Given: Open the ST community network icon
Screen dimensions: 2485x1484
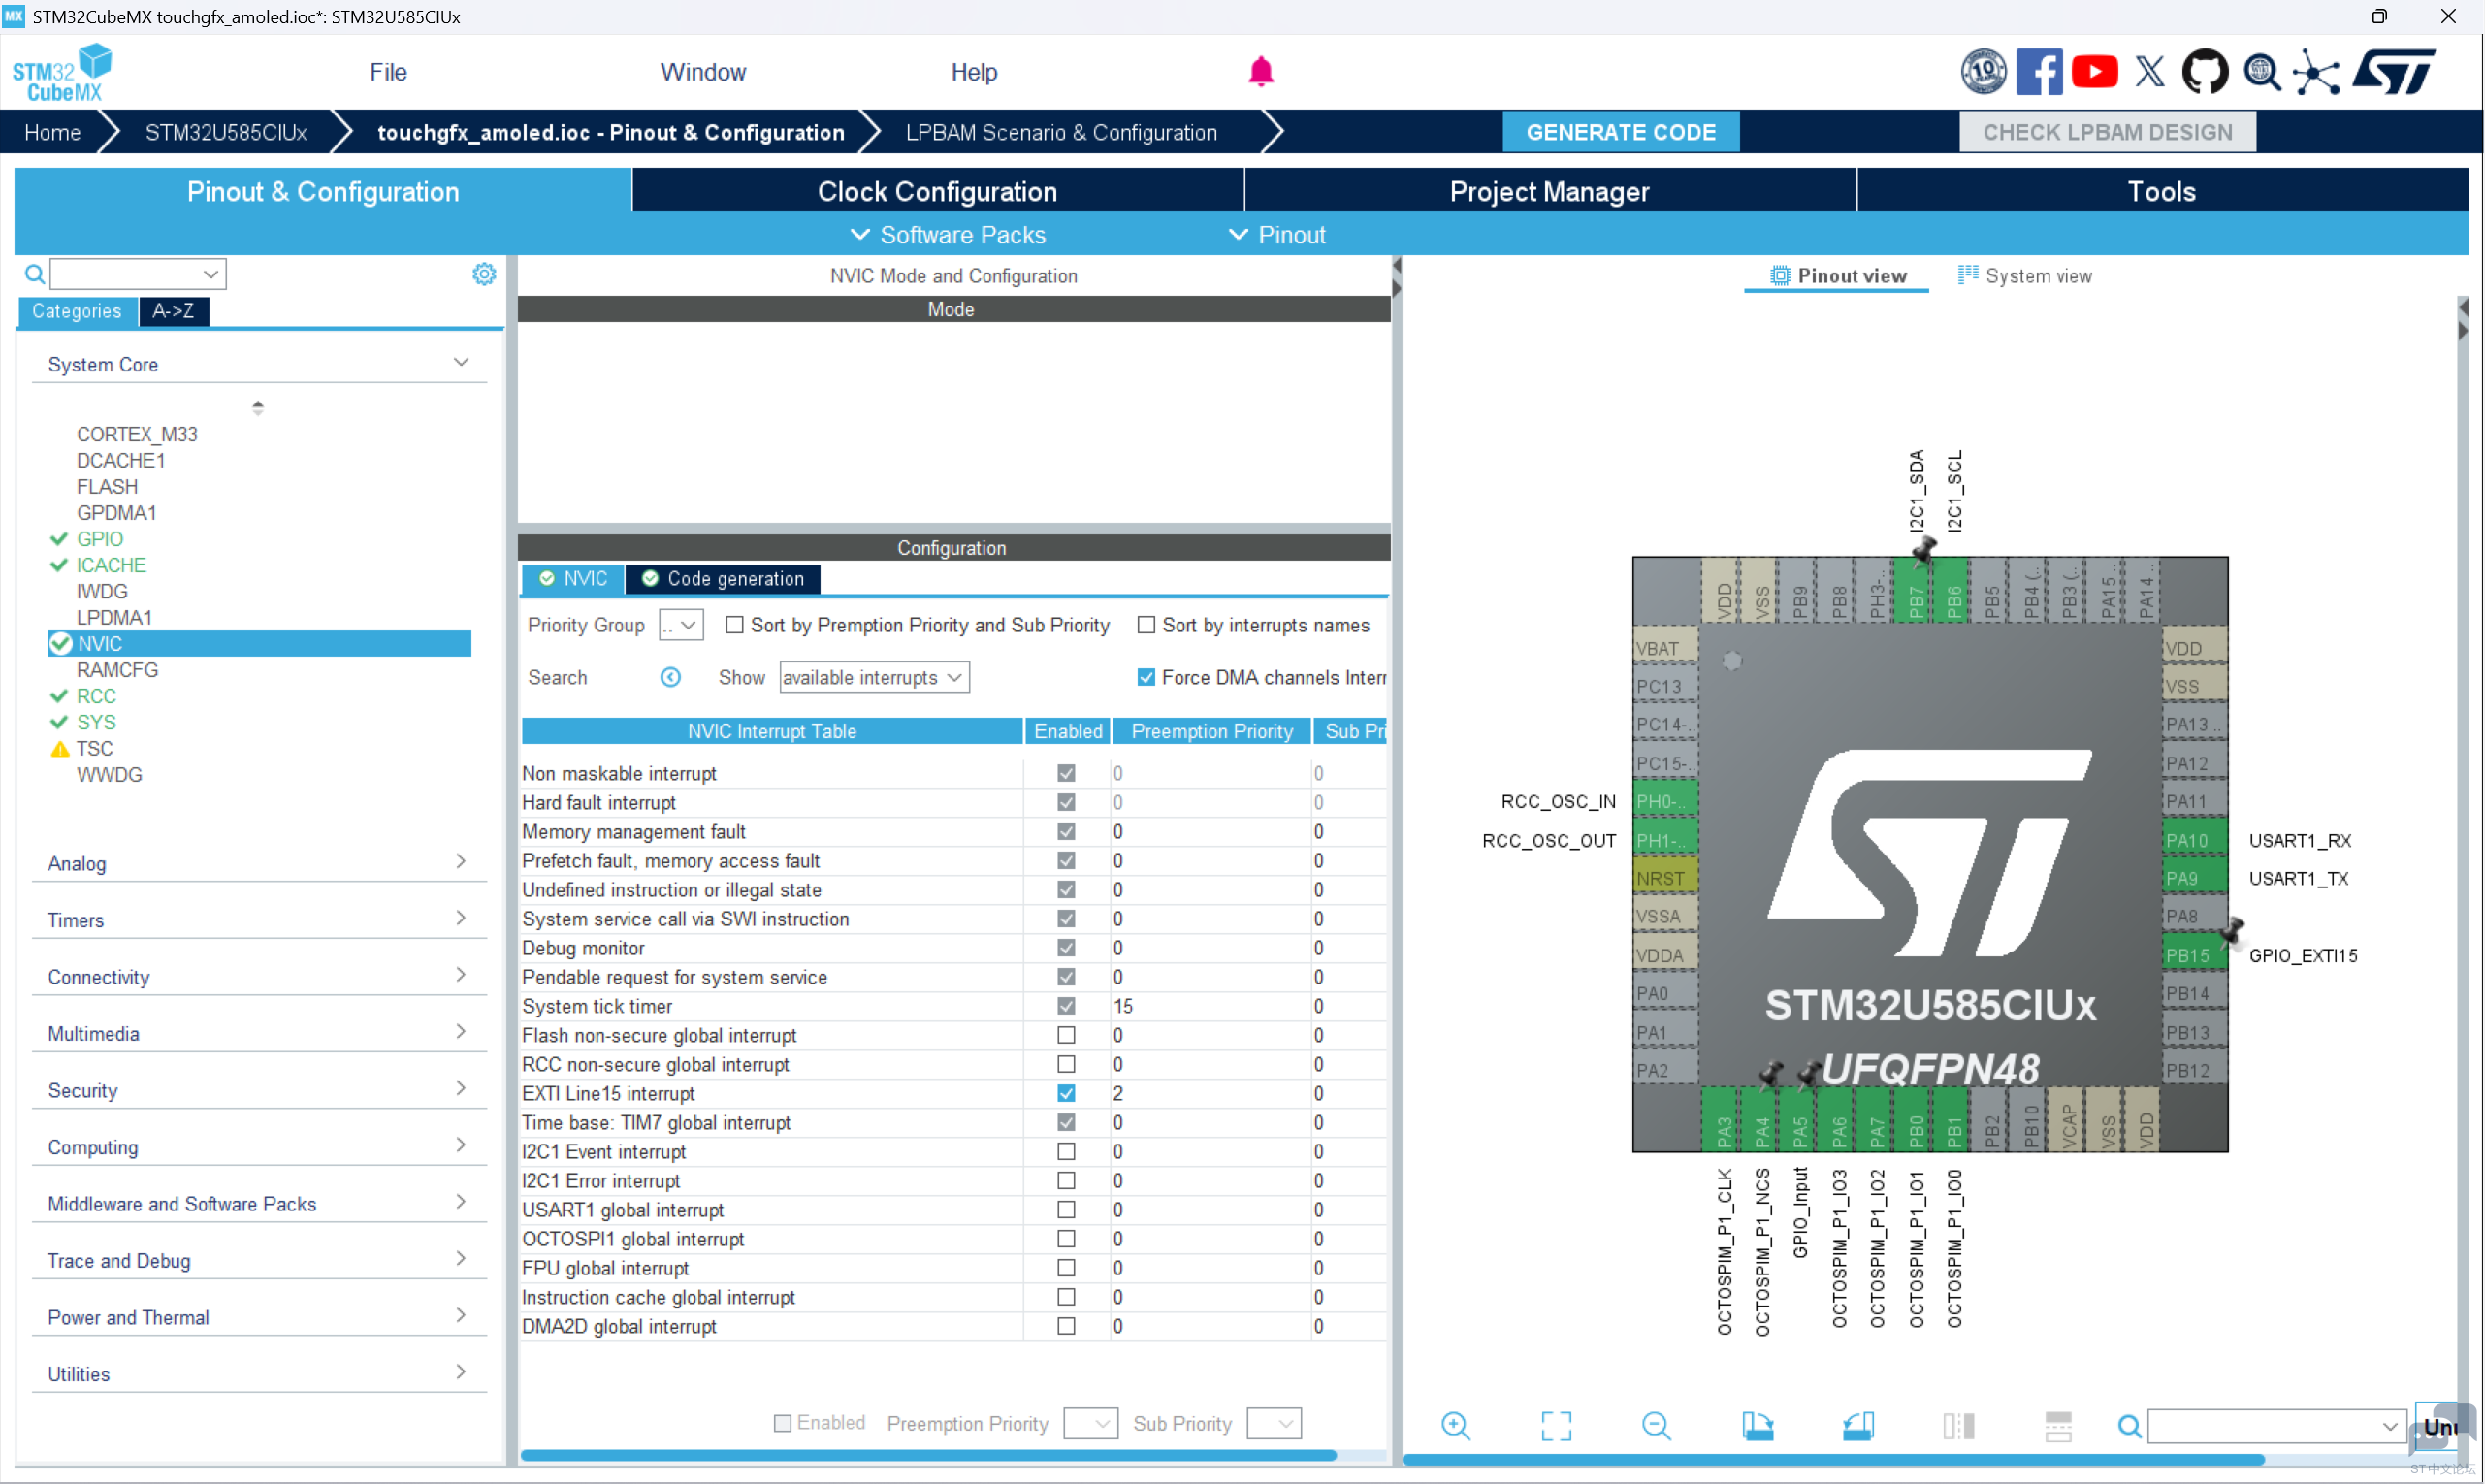Looking at the screenshot, I should point(2316,72).
